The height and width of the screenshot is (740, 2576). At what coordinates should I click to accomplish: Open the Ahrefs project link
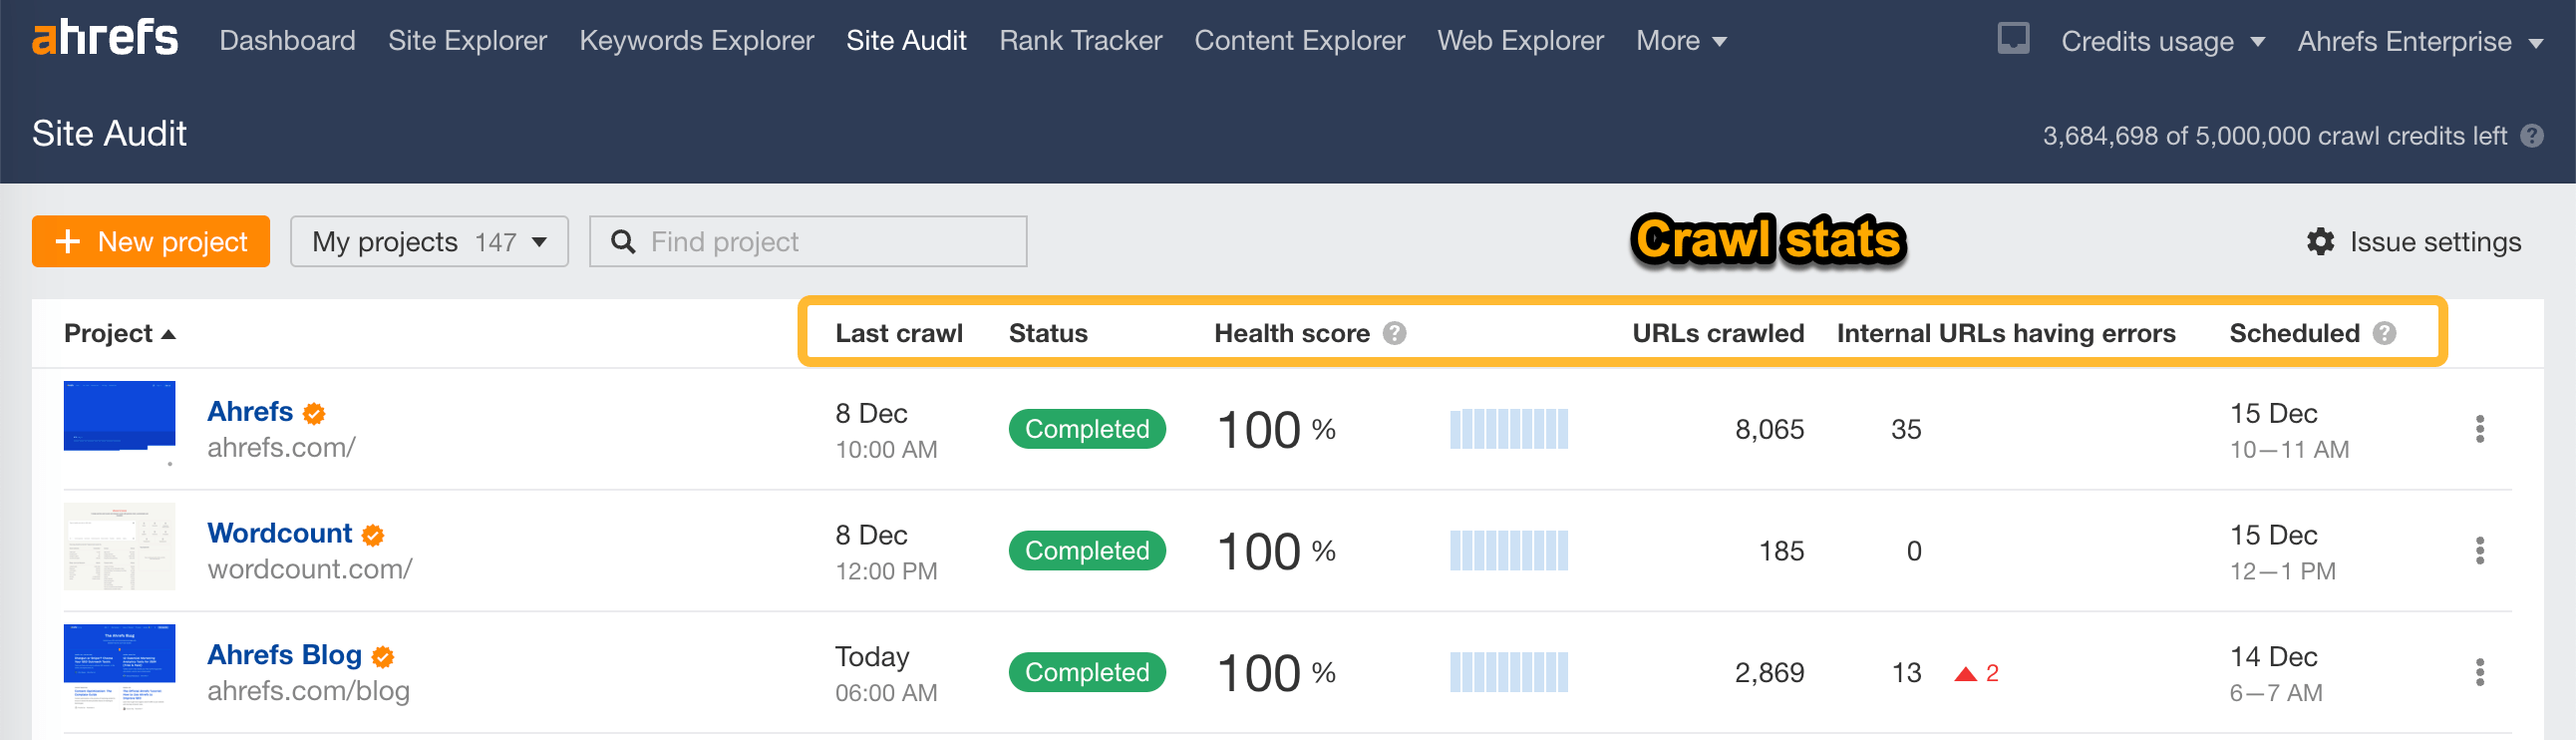pos(250,411)
